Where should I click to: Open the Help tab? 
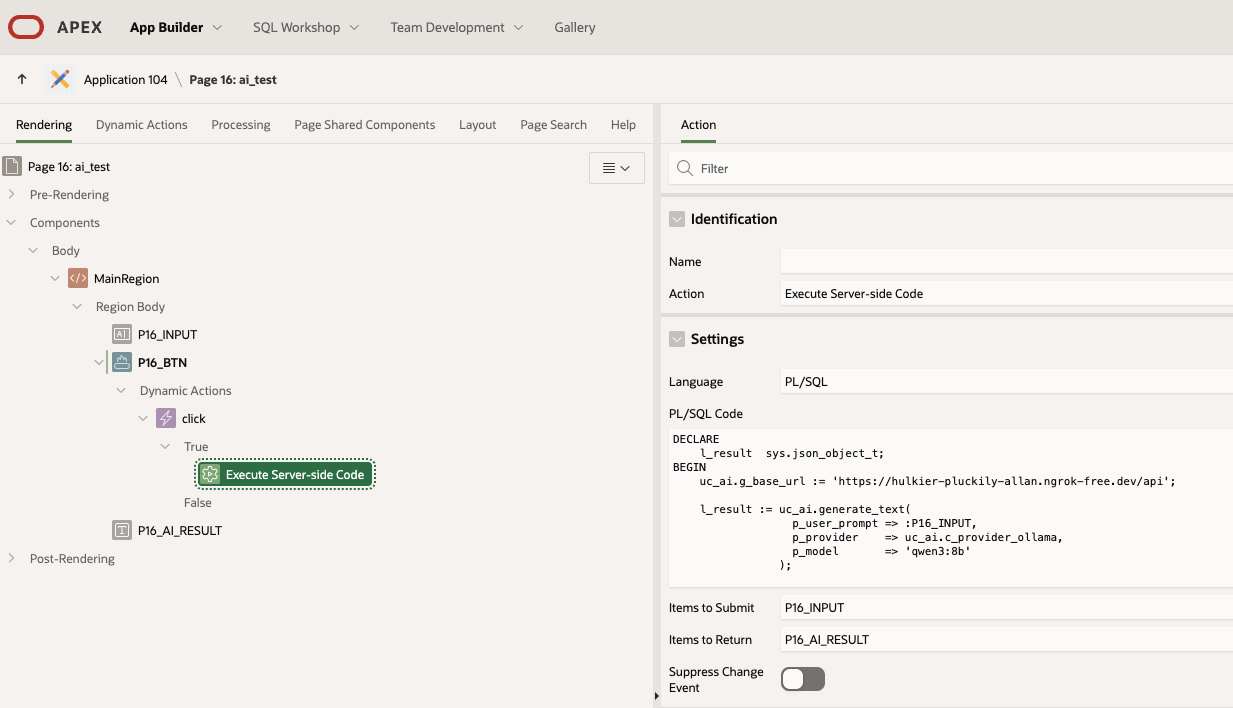click(x=623, y=125)
